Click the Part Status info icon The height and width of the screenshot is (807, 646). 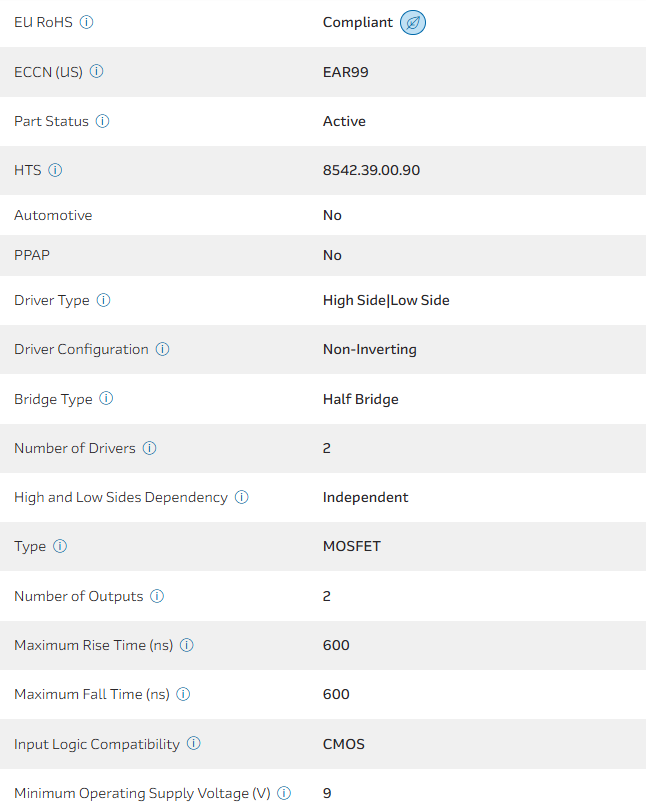tap(102, 121)
